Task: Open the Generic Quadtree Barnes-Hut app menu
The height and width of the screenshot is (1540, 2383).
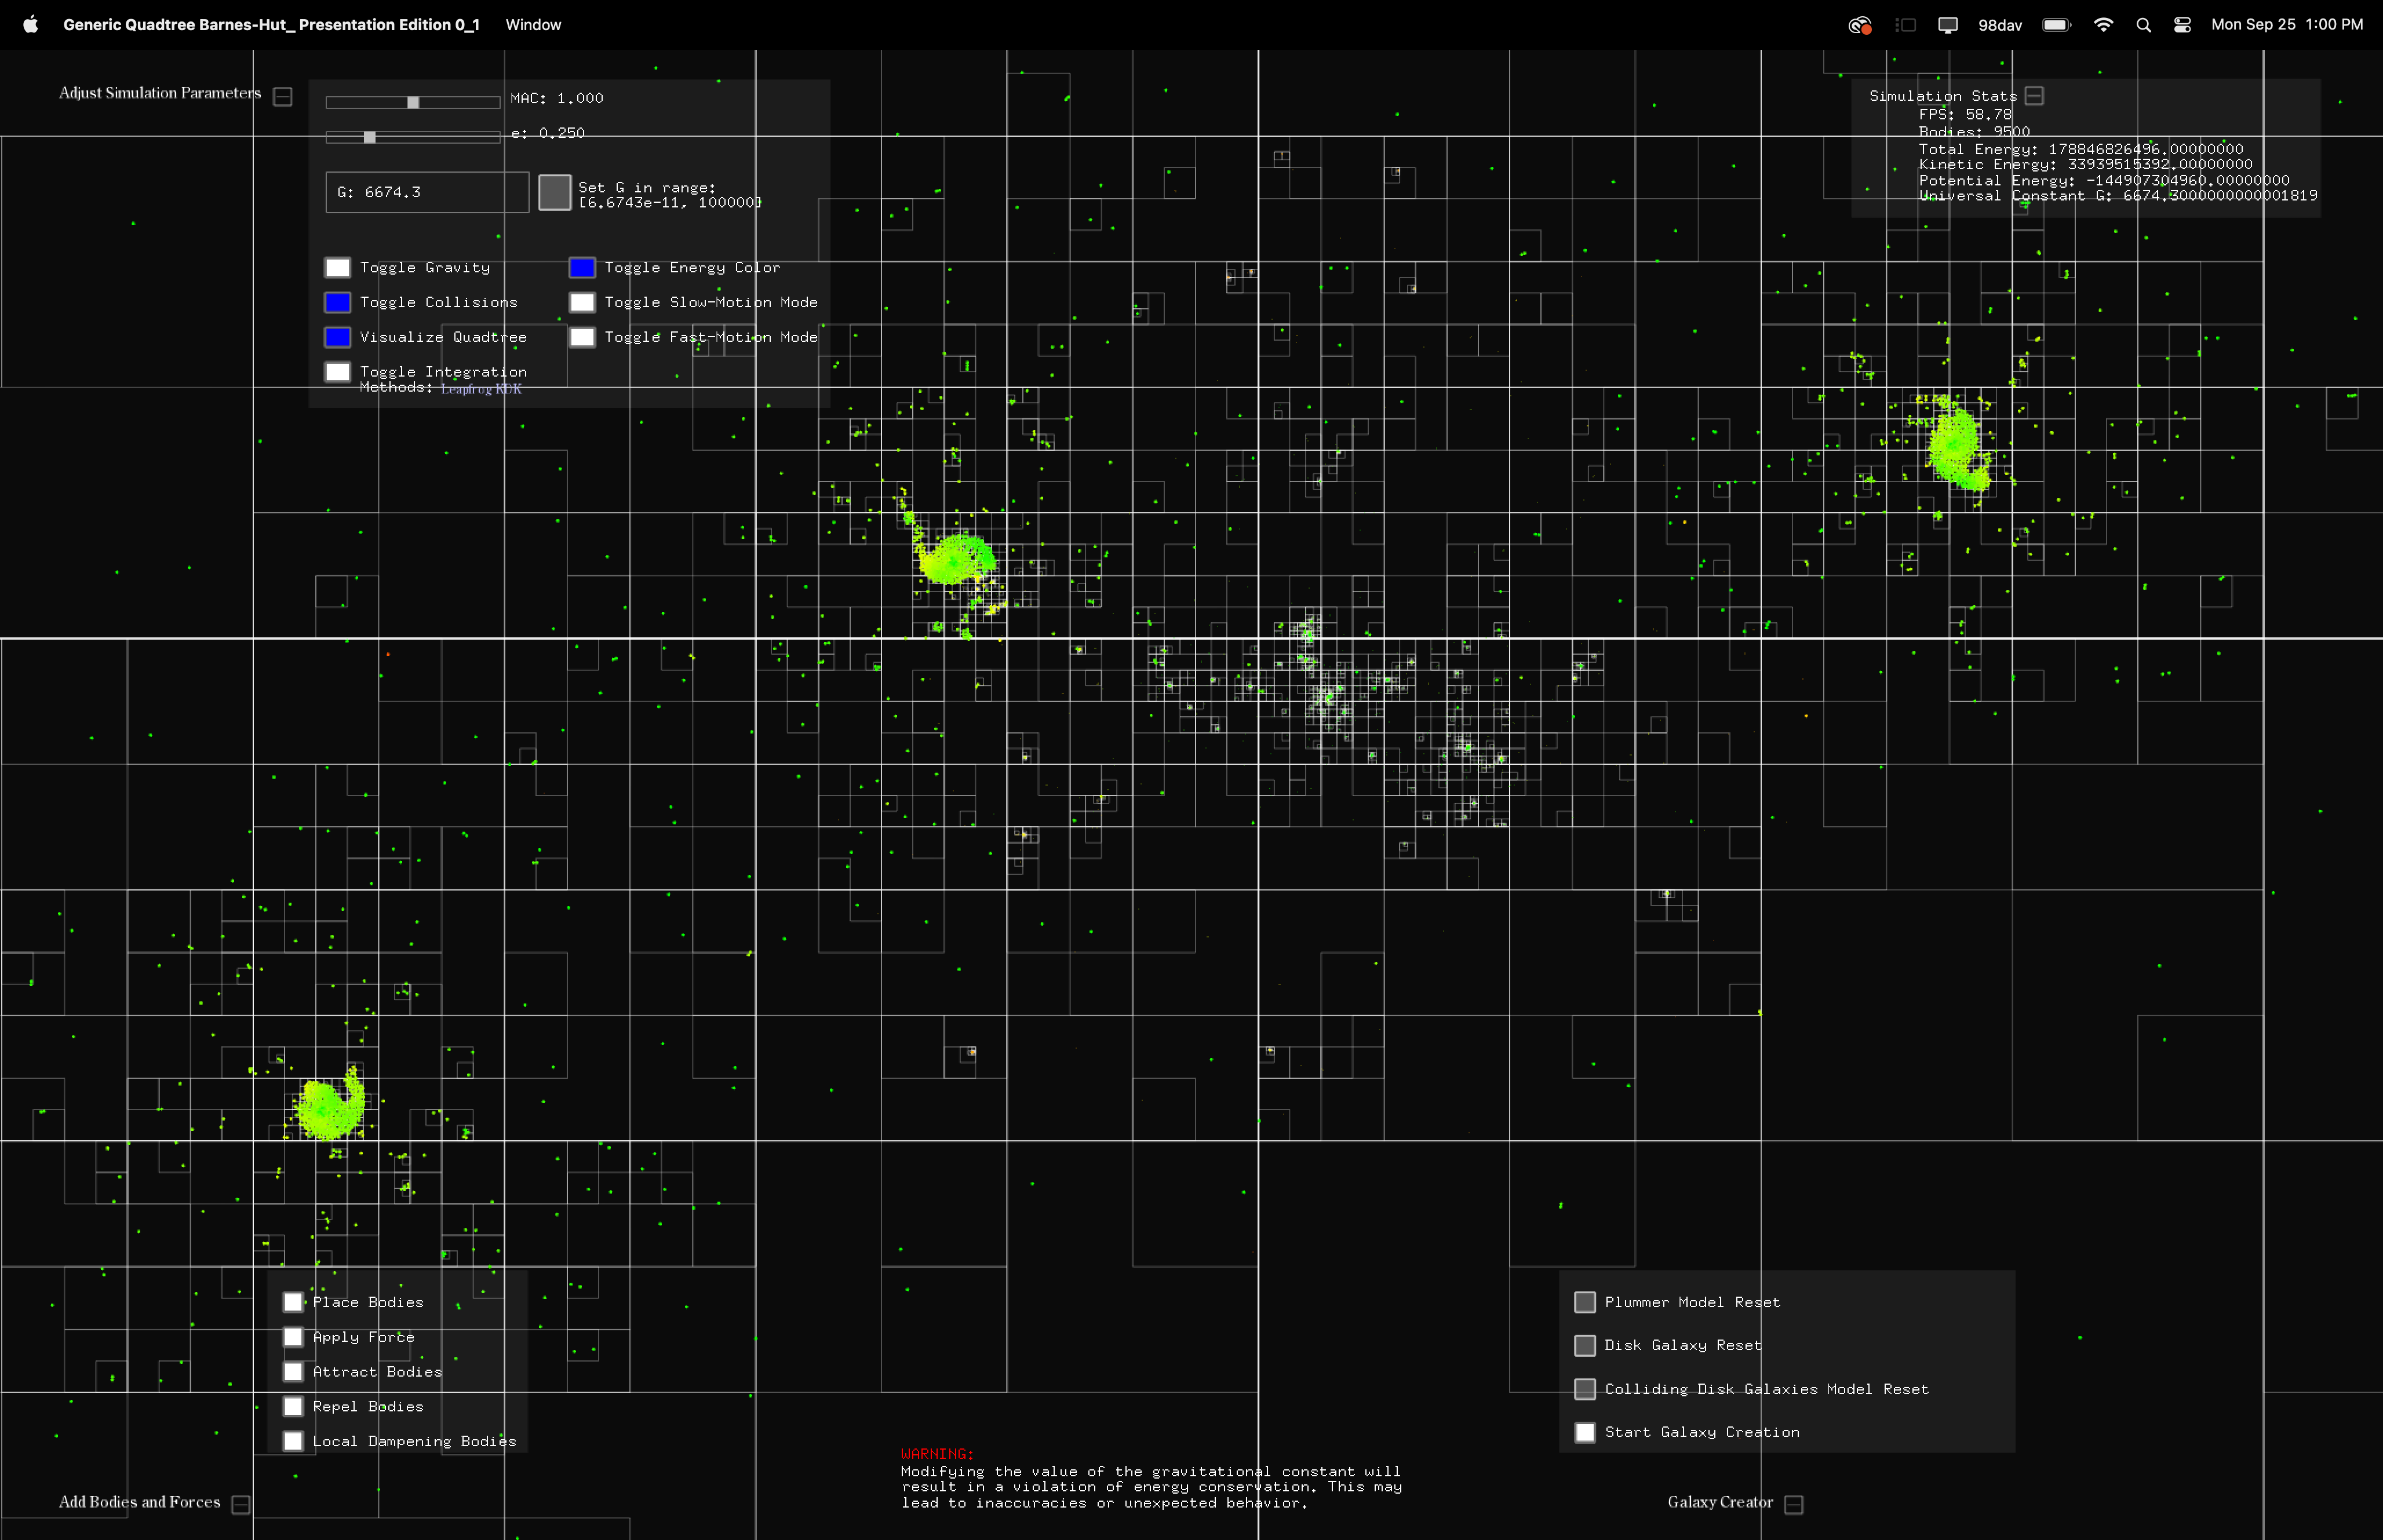Action: 271,25
